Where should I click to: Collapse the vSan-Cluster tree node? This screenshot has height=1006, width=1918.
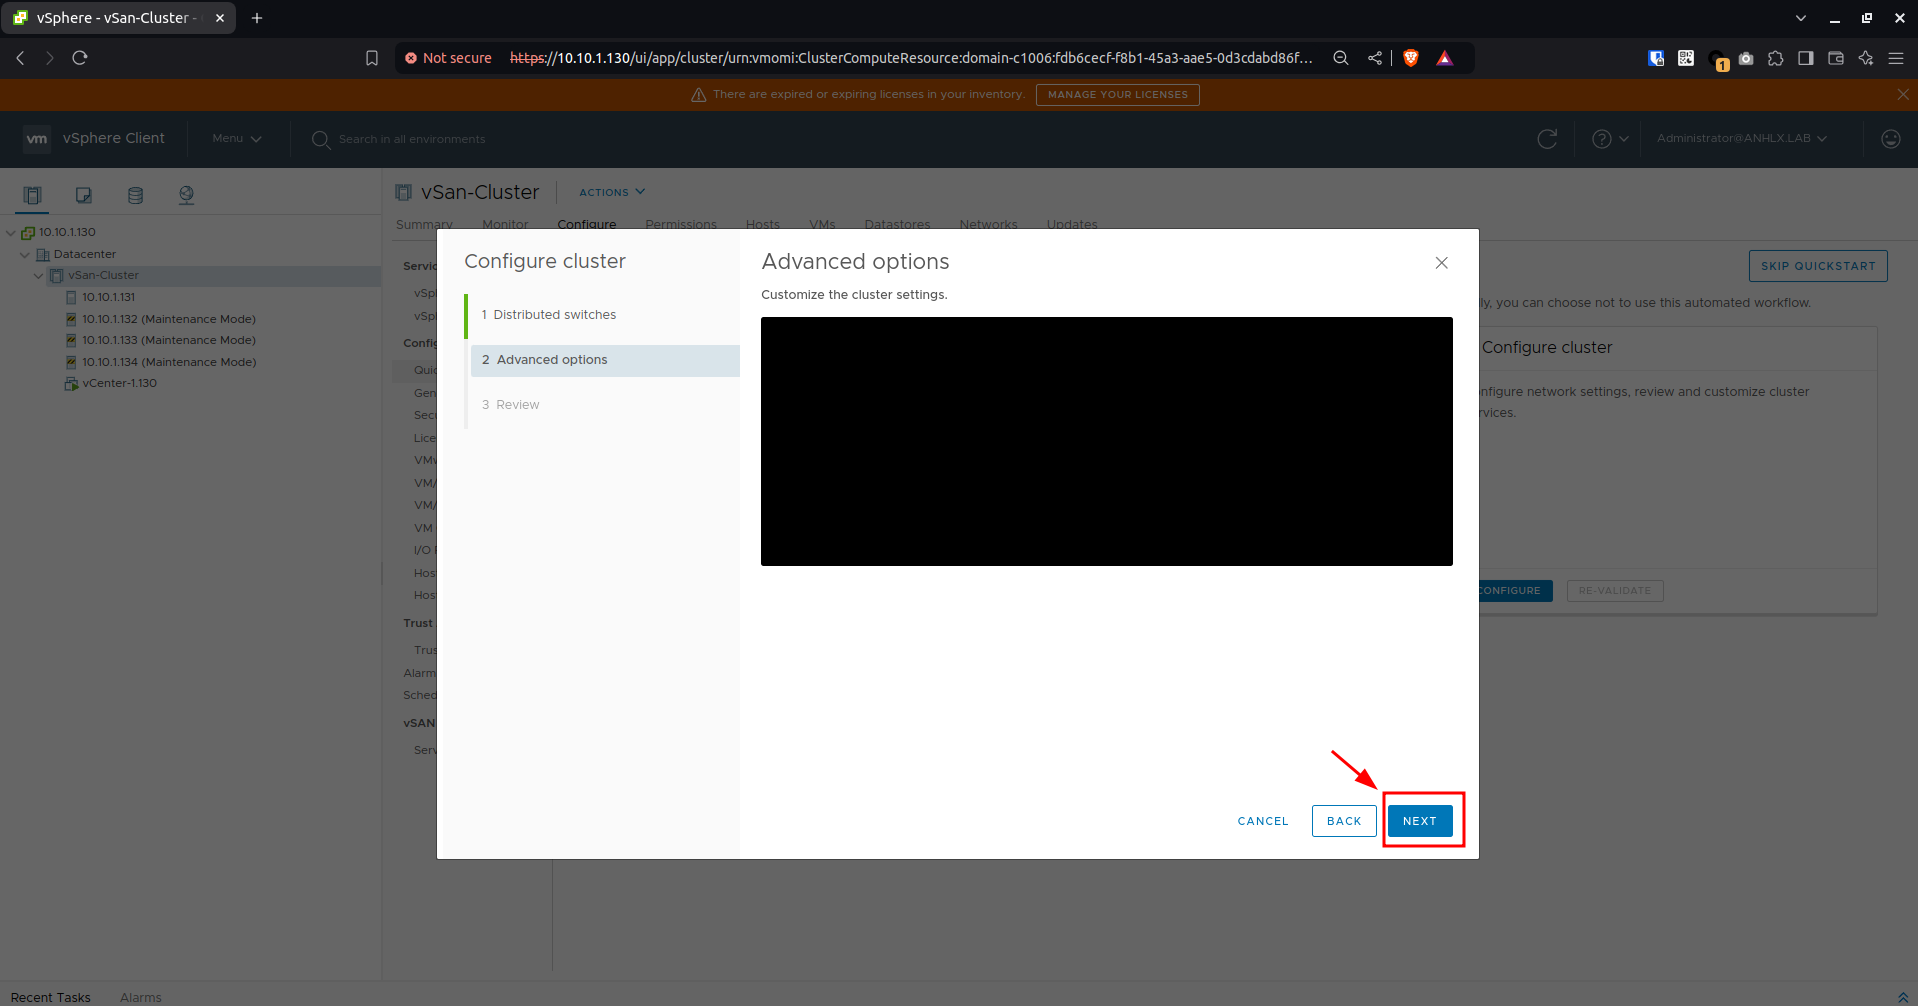pos(39,275)
